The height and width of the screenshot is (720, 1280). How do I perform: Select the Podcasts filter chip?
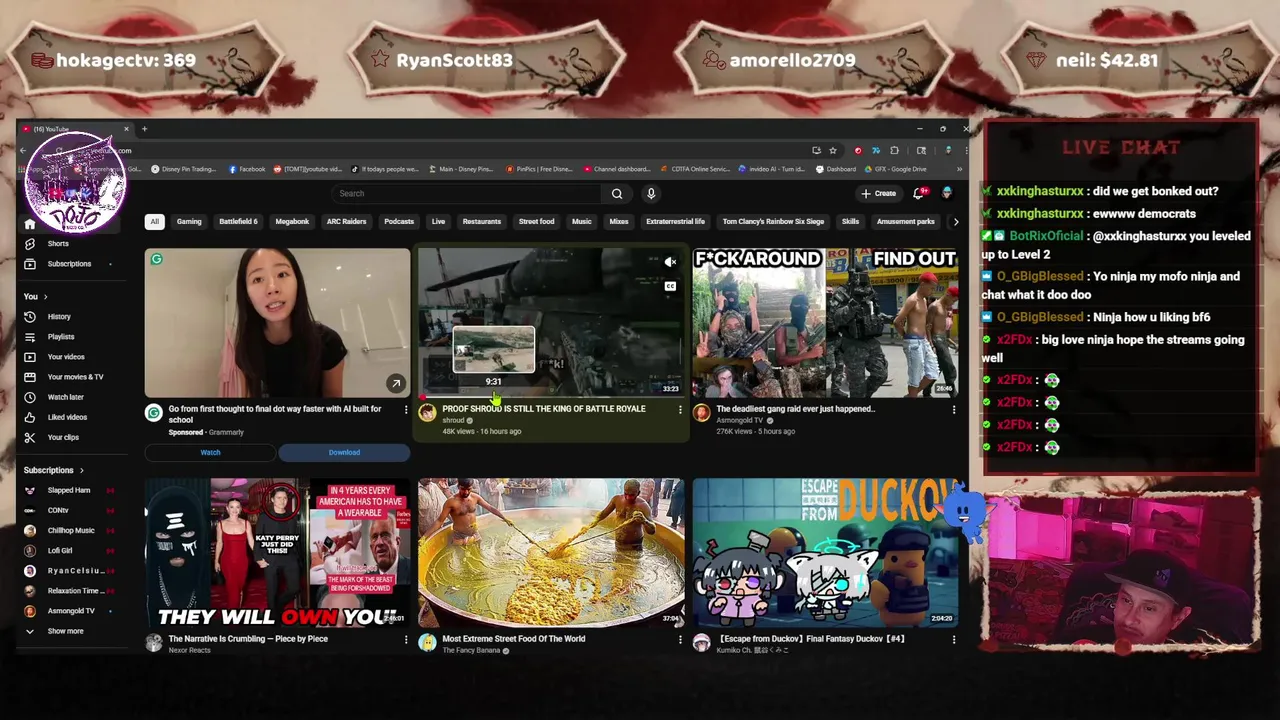click(x=399, y=222)
